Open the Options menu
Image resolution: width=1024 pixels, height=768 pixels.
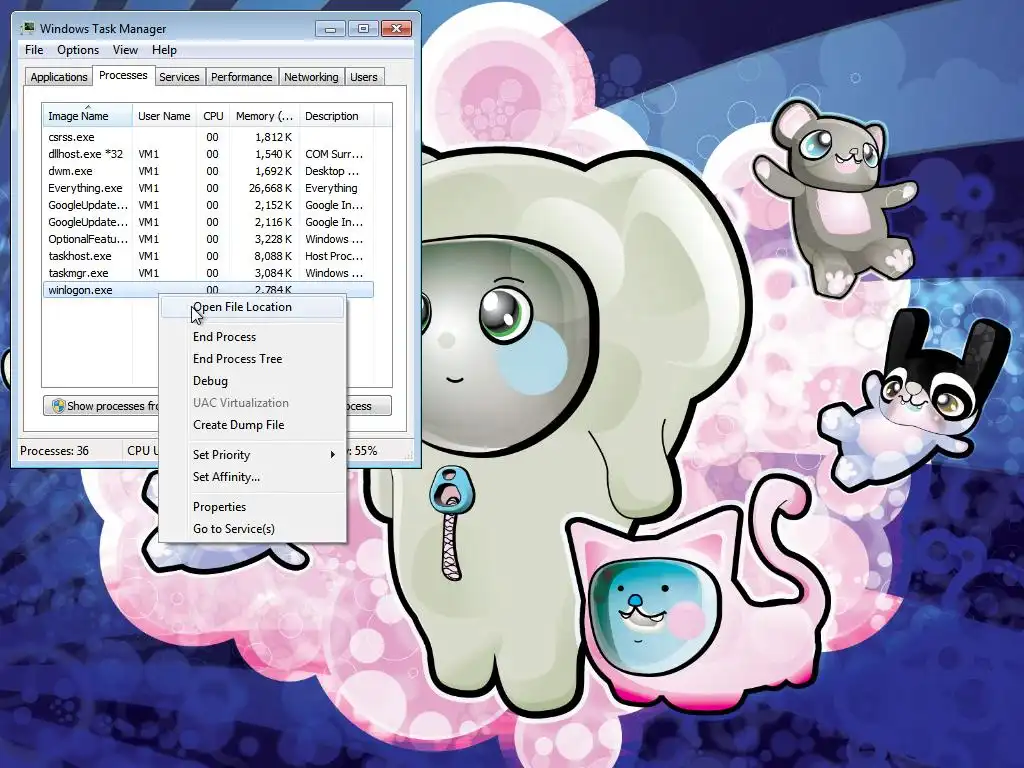(x=78, y=50)
